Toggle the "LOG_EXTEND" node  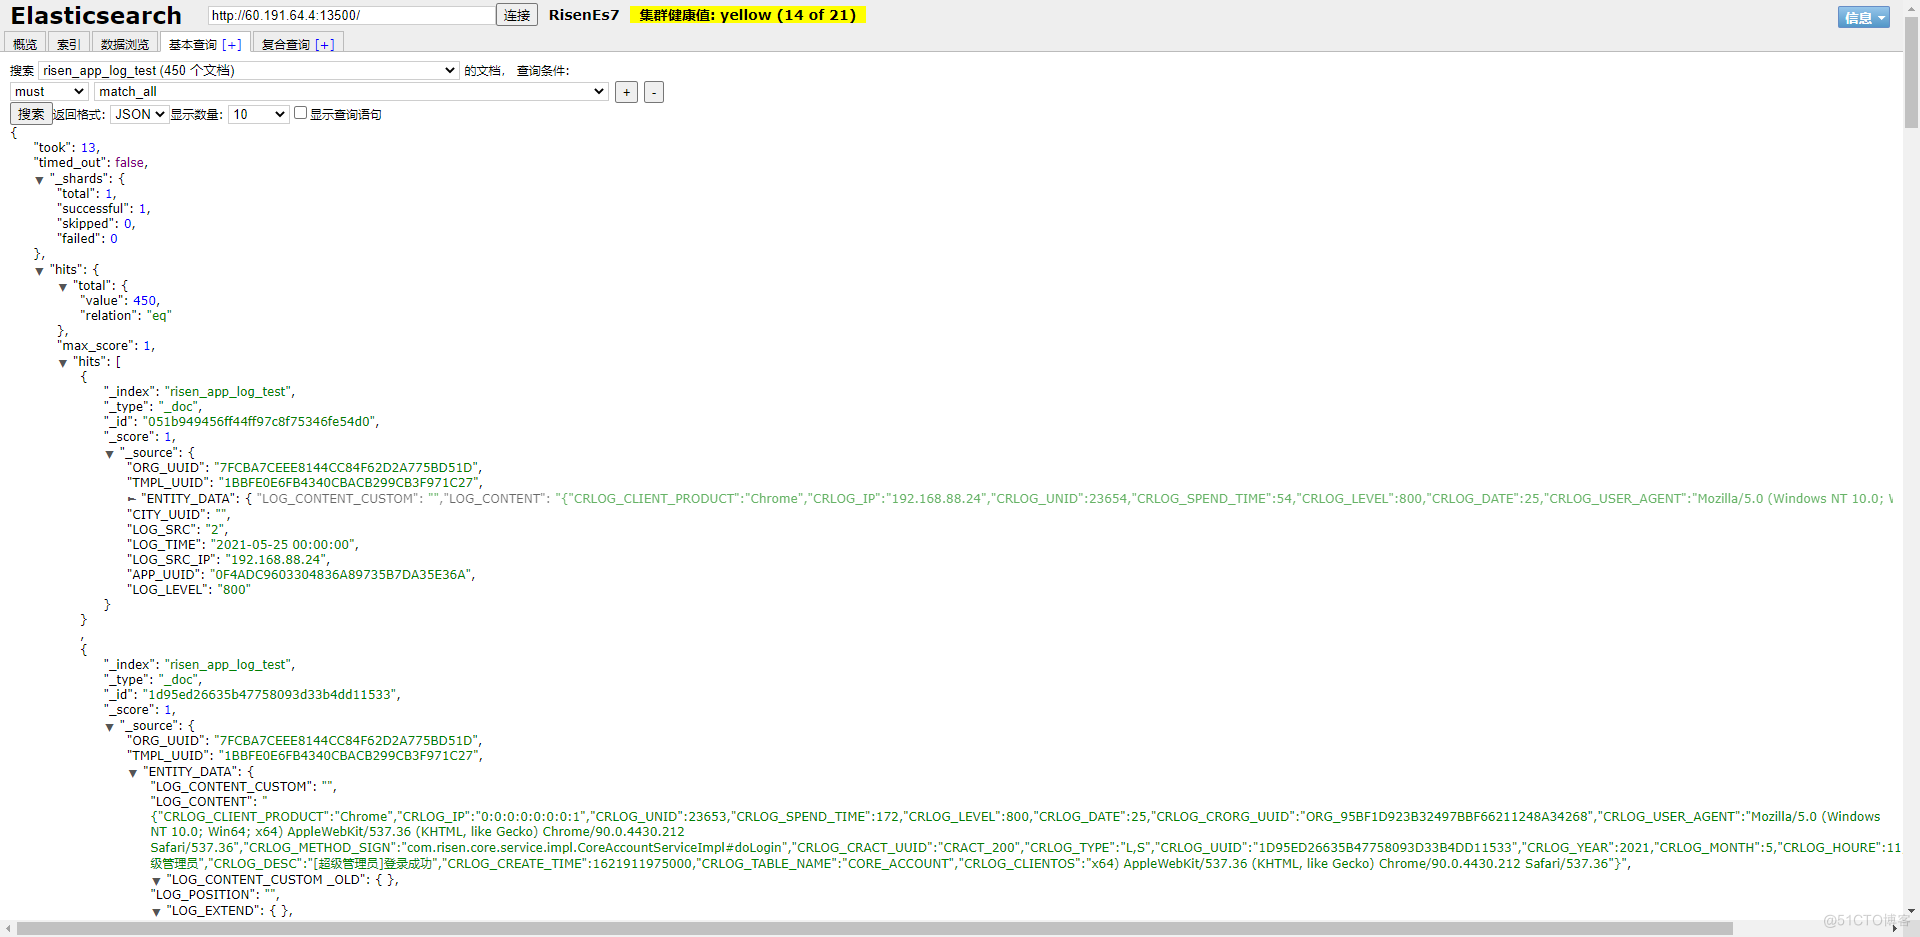(x=156, y=912)
